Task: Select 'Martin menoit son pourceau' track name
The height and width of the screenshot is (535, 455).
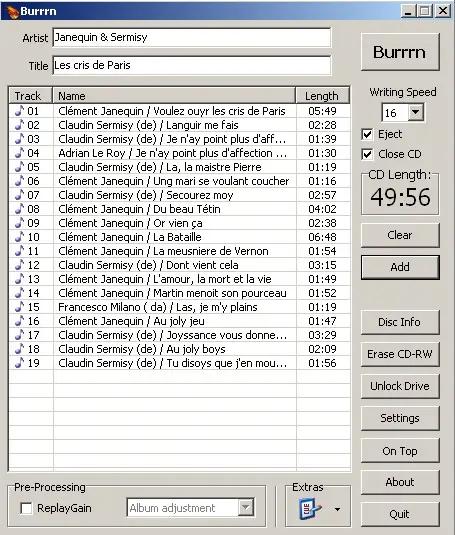Action: tap(220, 293)
